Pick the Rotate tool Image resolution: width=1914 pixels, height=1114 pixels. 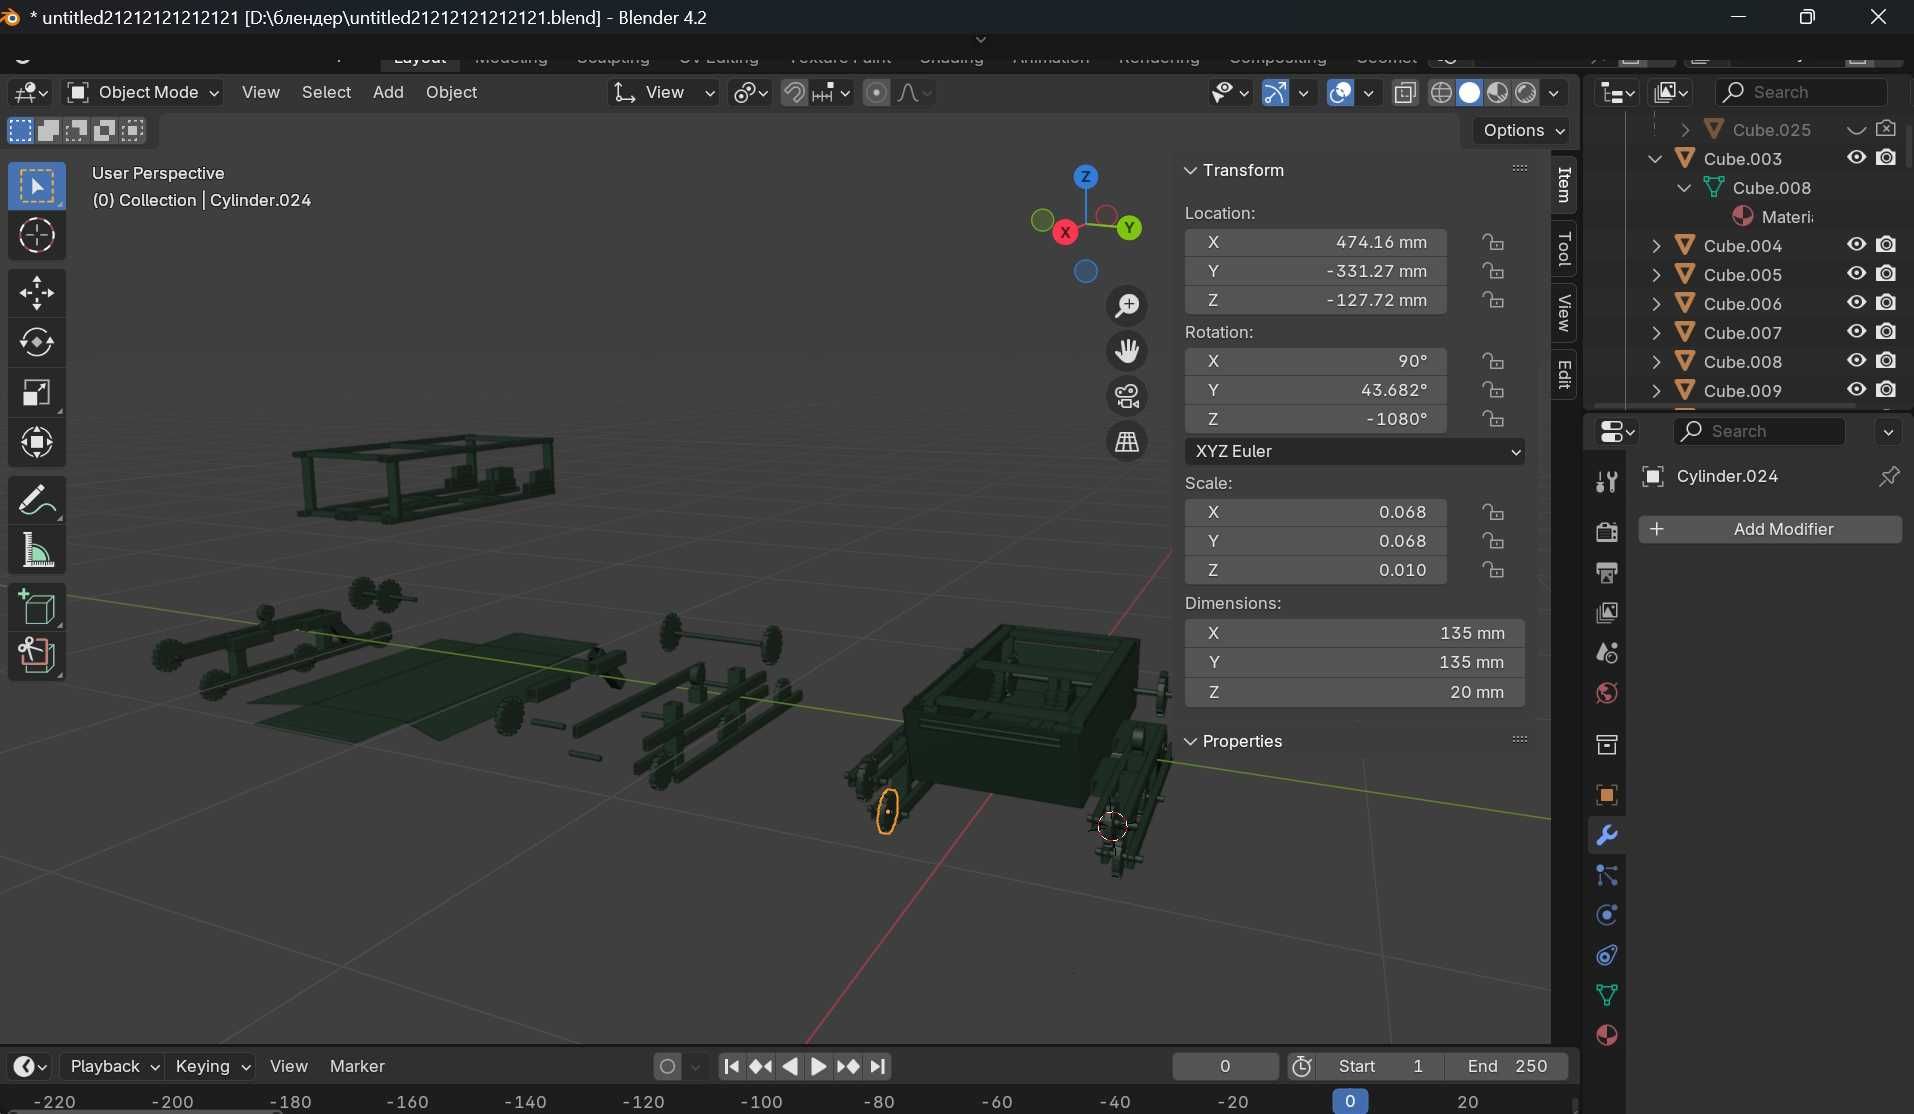(x=37, y=343)
